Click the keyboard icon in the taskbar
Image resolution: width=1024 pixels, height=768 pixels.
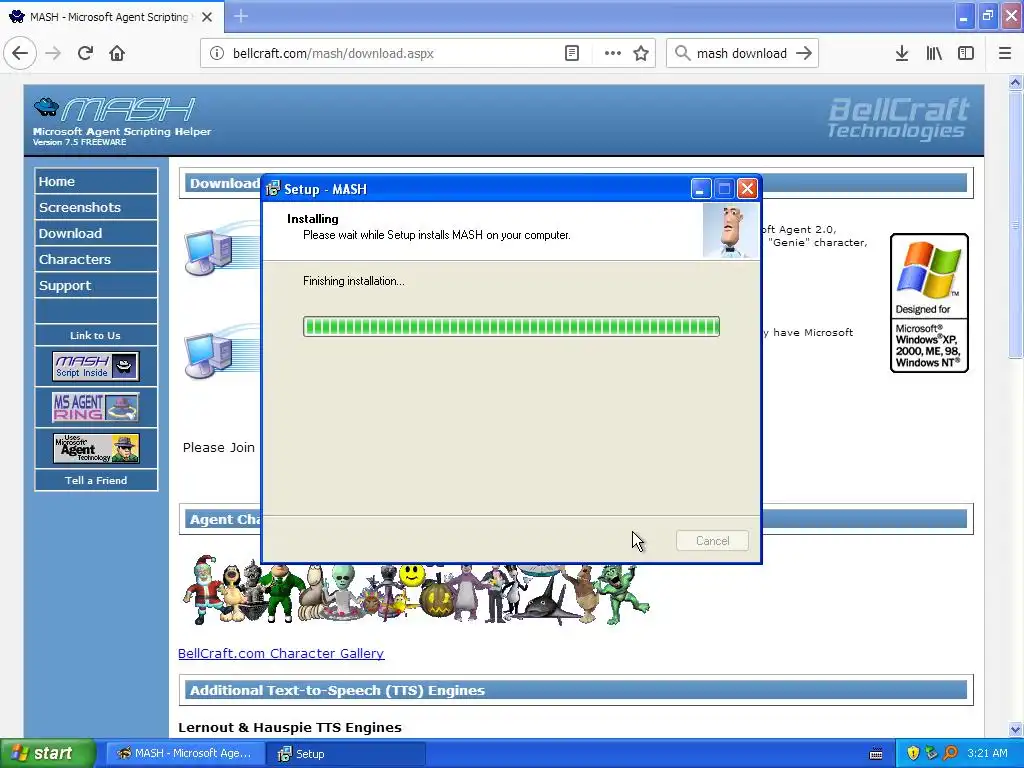click(876, 754)
